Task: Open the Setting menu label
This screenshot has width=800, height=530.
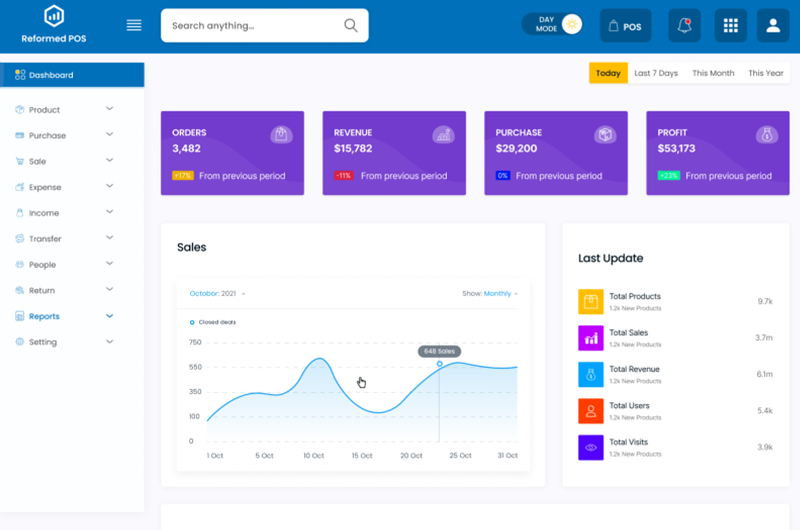Action: [43, 342]
